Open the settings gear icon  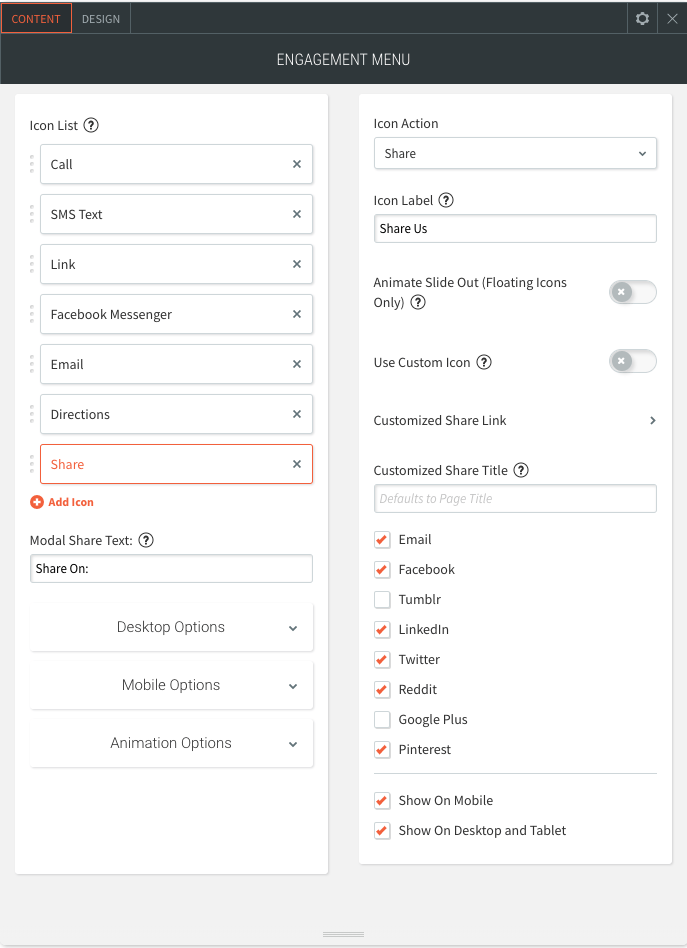click(x=642, y=18)
